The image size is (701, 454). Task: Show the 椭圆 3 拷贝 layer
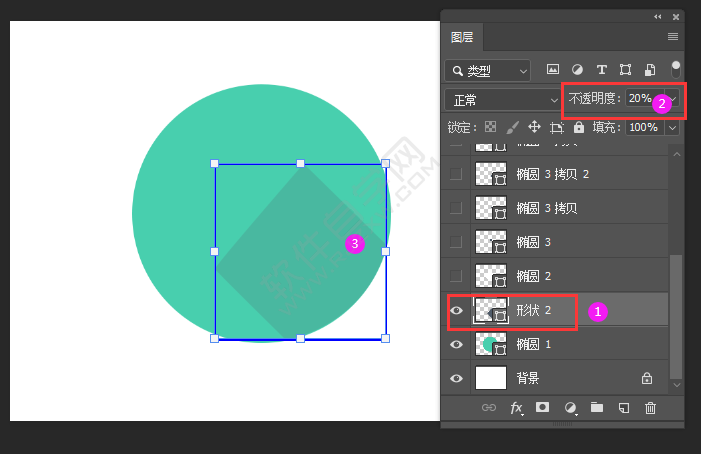(456, 208)
